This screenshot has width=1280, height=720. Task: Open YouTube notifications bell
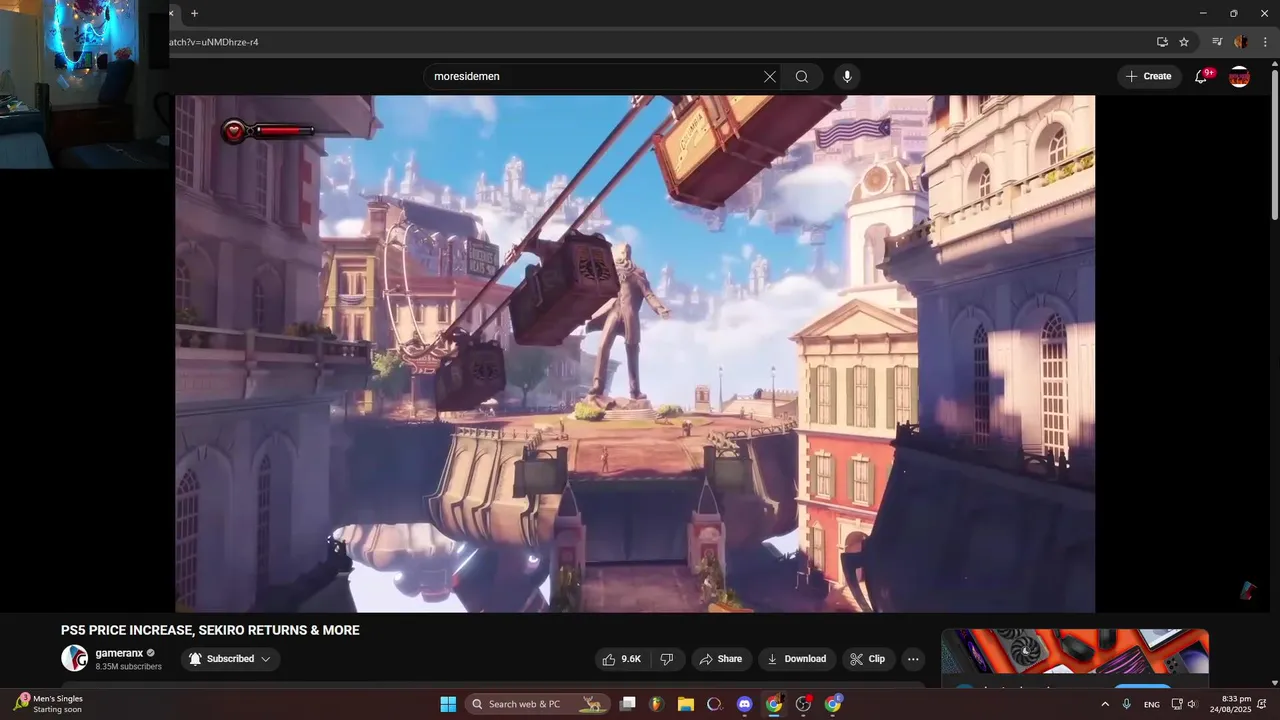pos(1202,76)
